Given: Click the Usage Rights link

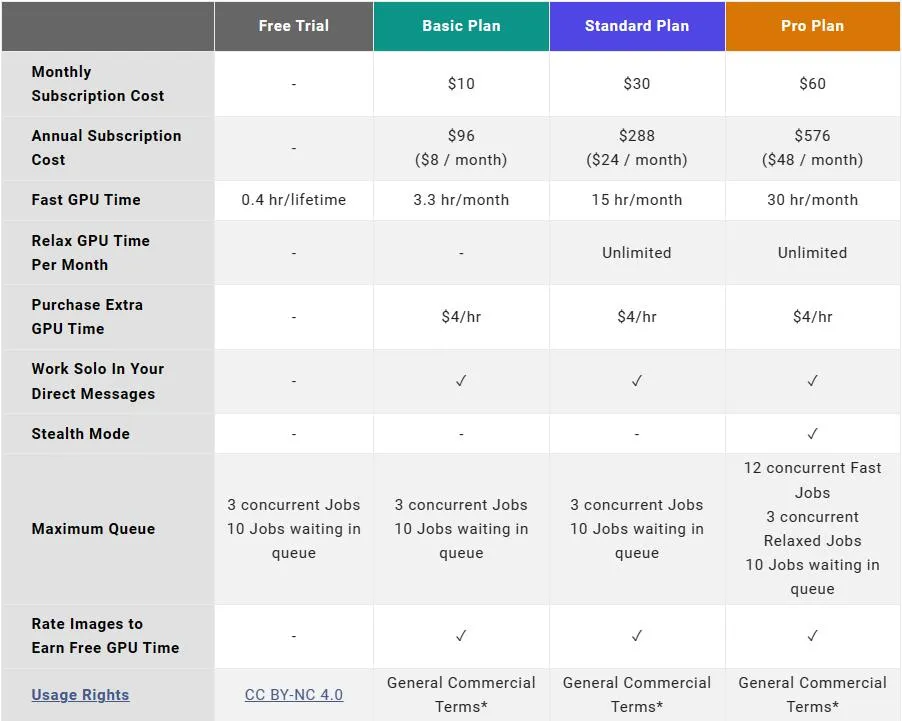Looking at the screenshot, I should (80, 695).
